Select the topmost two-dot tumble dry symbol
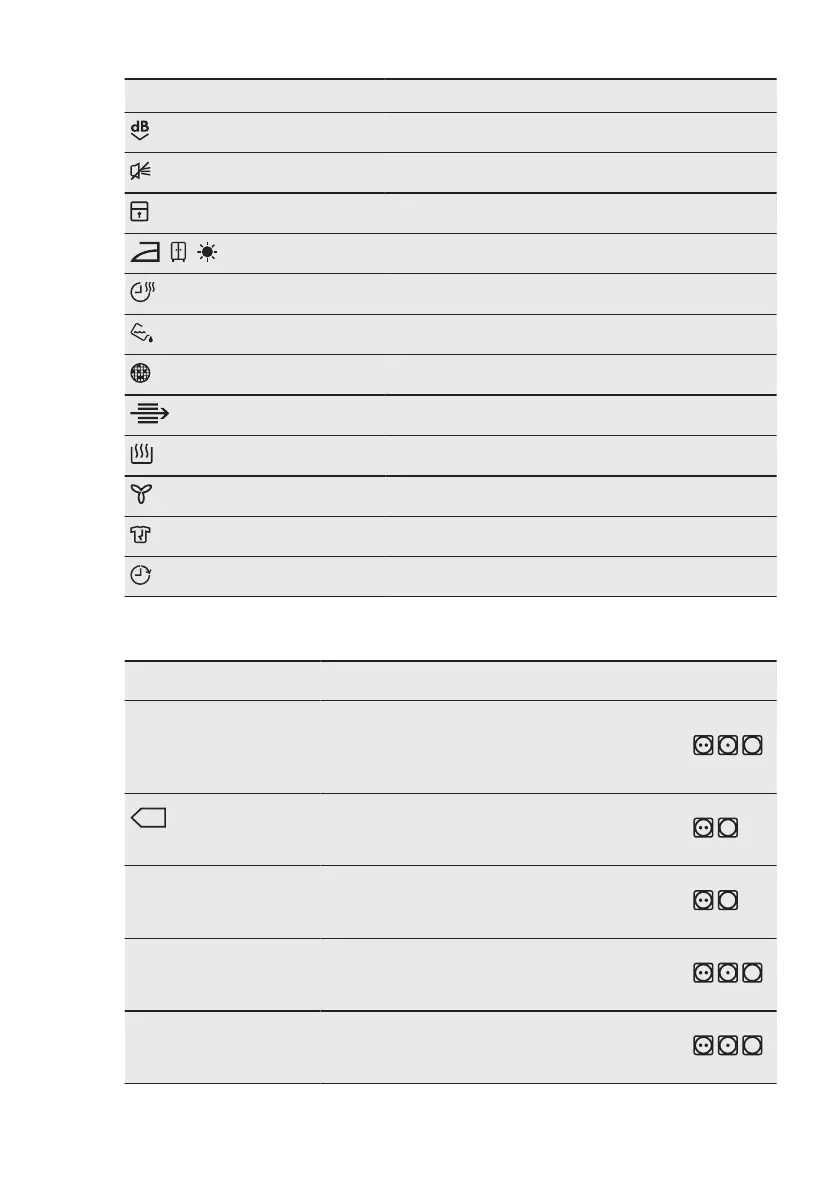This screenshot has height=1191, width=839. 703,746
